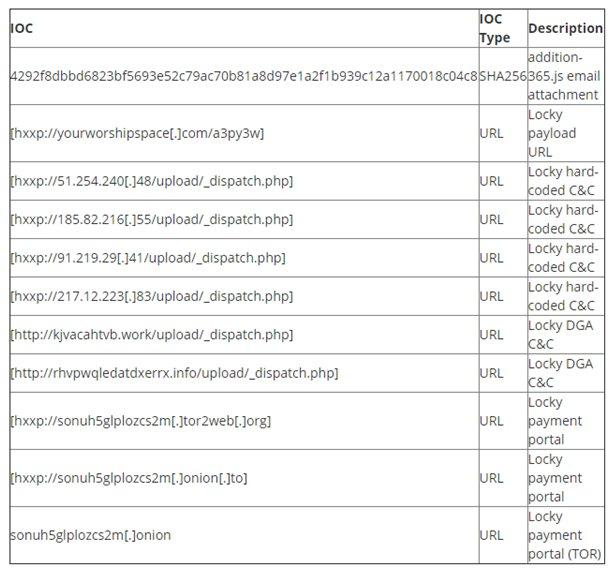Click URL type cell in yourworshipspace row
This screenshot has height=569, width=609.
tap(491, 133)
